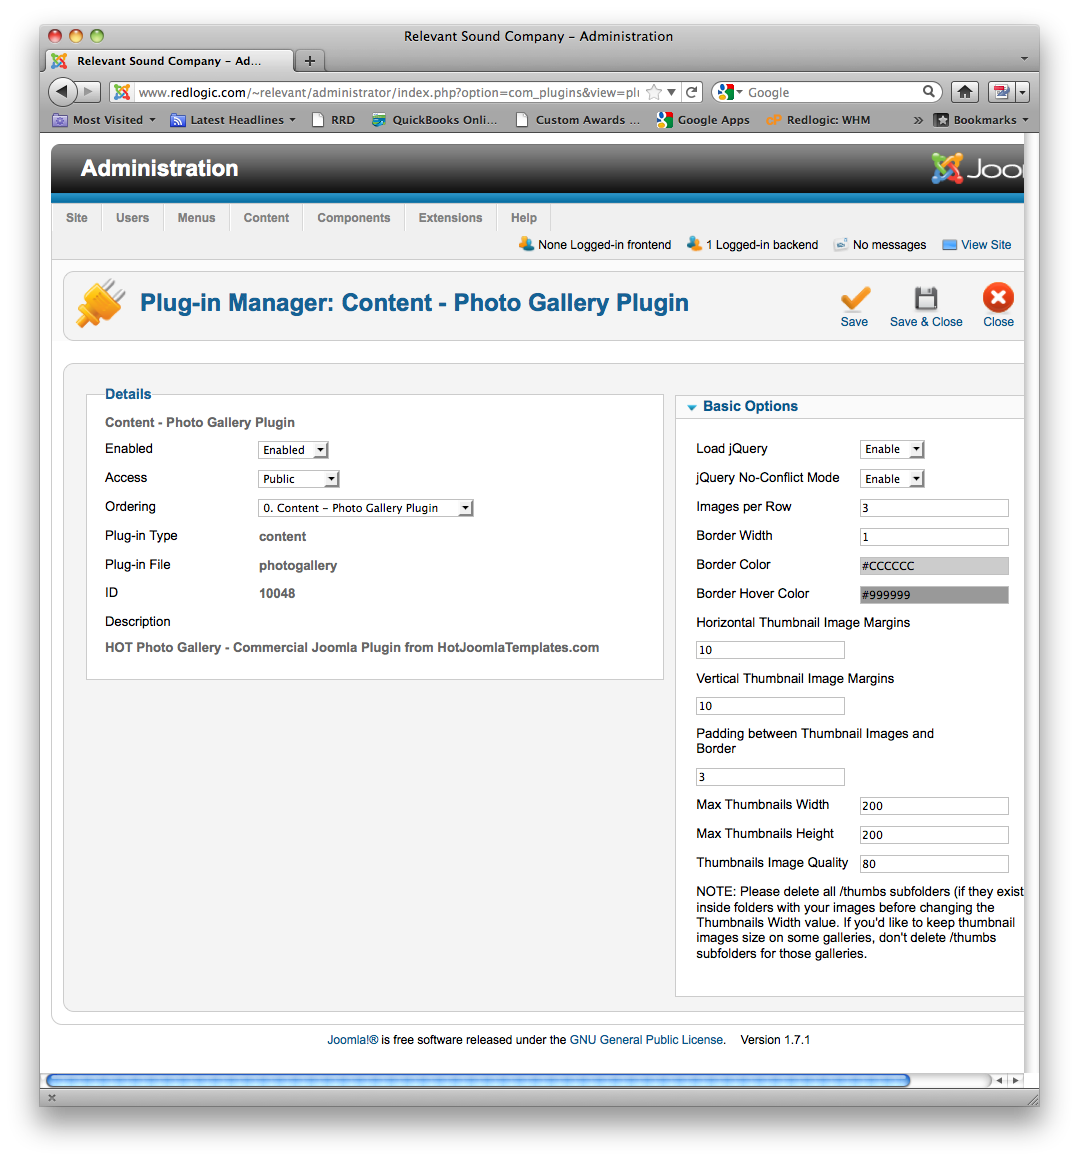Click the browser URL address bar

(389, 92)
